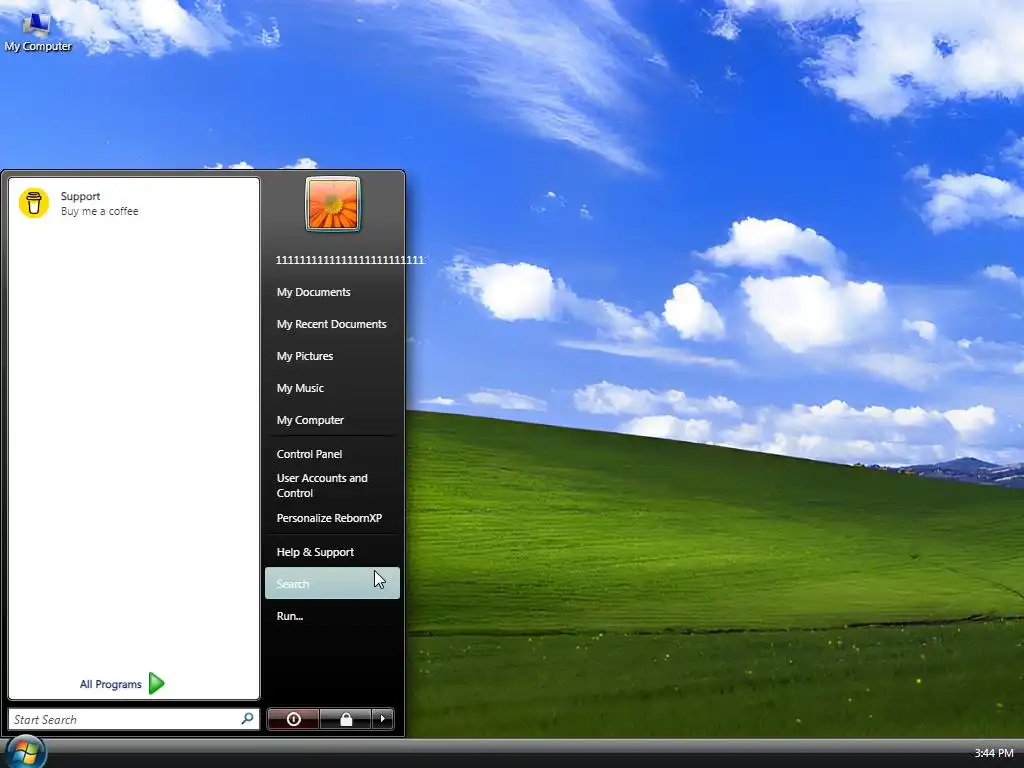Open the Run... dialog
This screenshot has height=768, width=1024.
pyautogui.click(x=332, y=616)
